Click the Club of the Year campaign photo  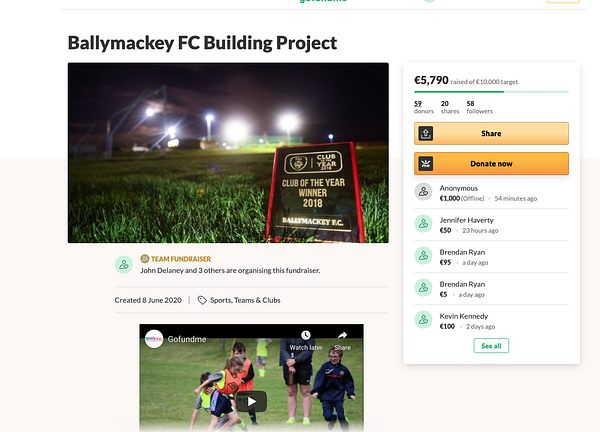point(228,153)
